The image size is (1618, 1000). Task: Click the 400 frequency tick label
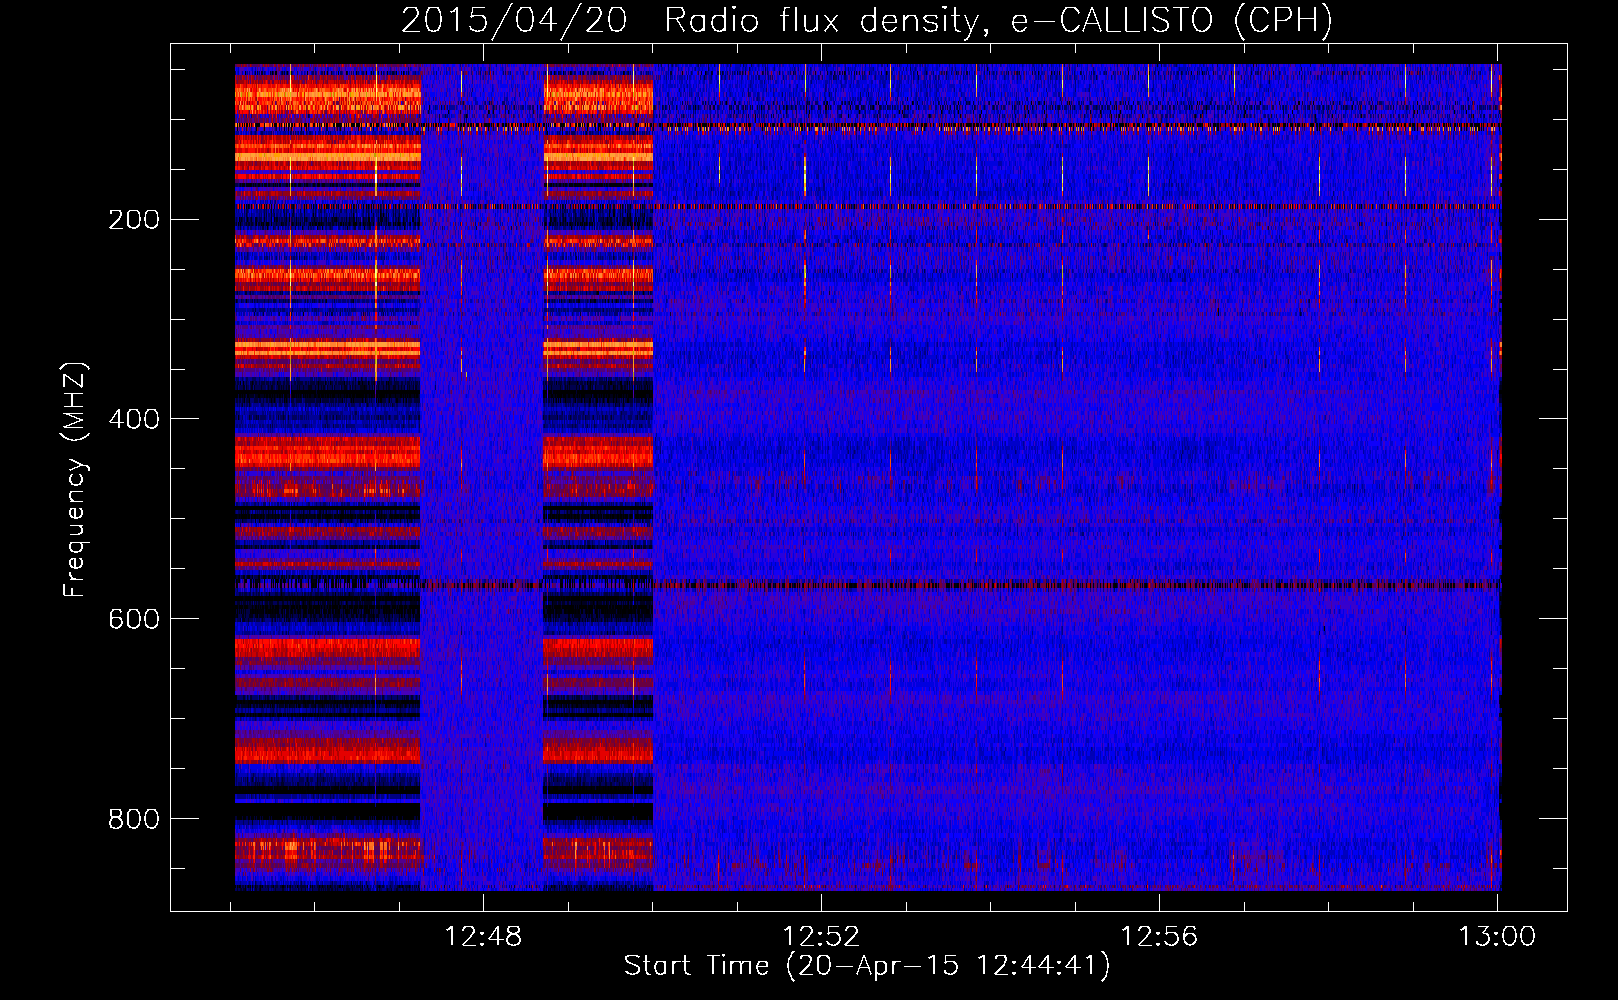[134, 419]
